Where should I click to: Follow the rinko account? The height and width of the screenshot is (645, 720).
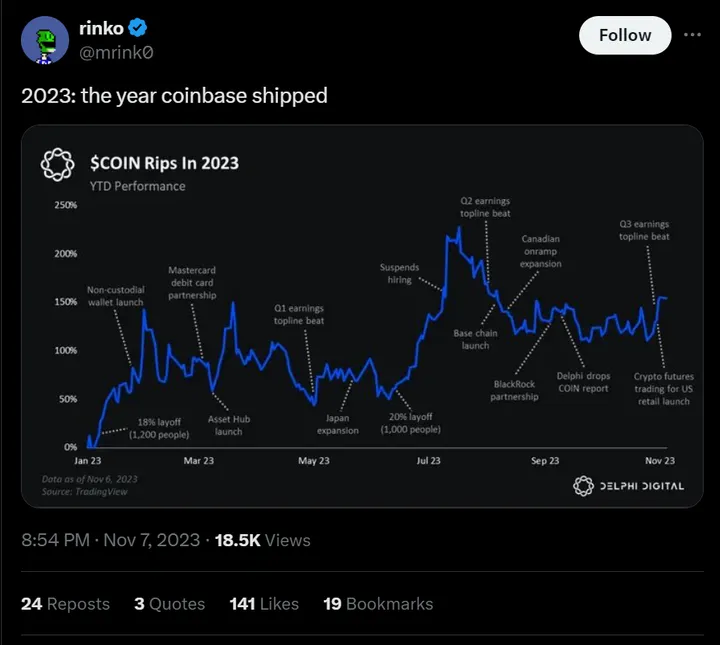[625, 35]
